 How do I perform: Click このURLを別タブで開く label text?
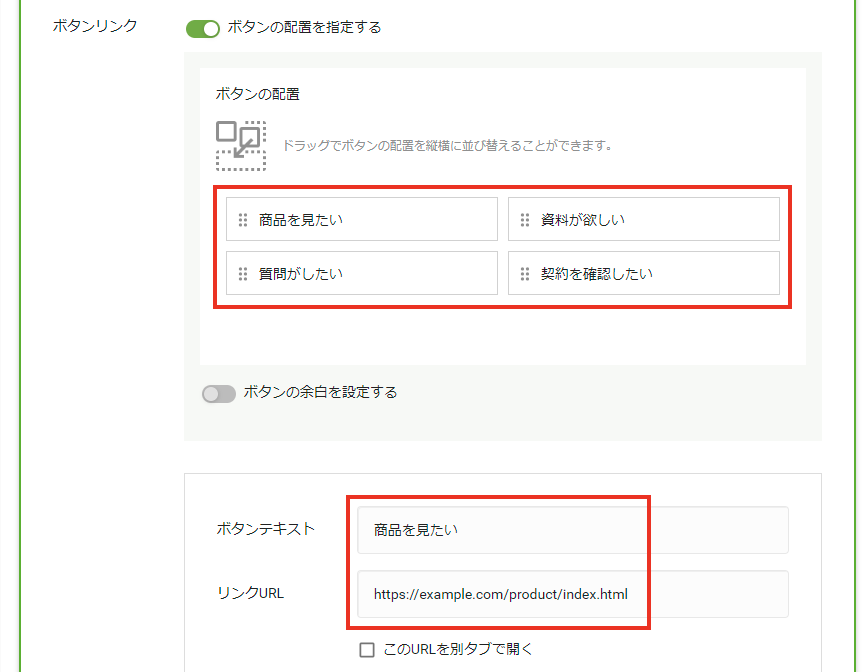(458, 649)
